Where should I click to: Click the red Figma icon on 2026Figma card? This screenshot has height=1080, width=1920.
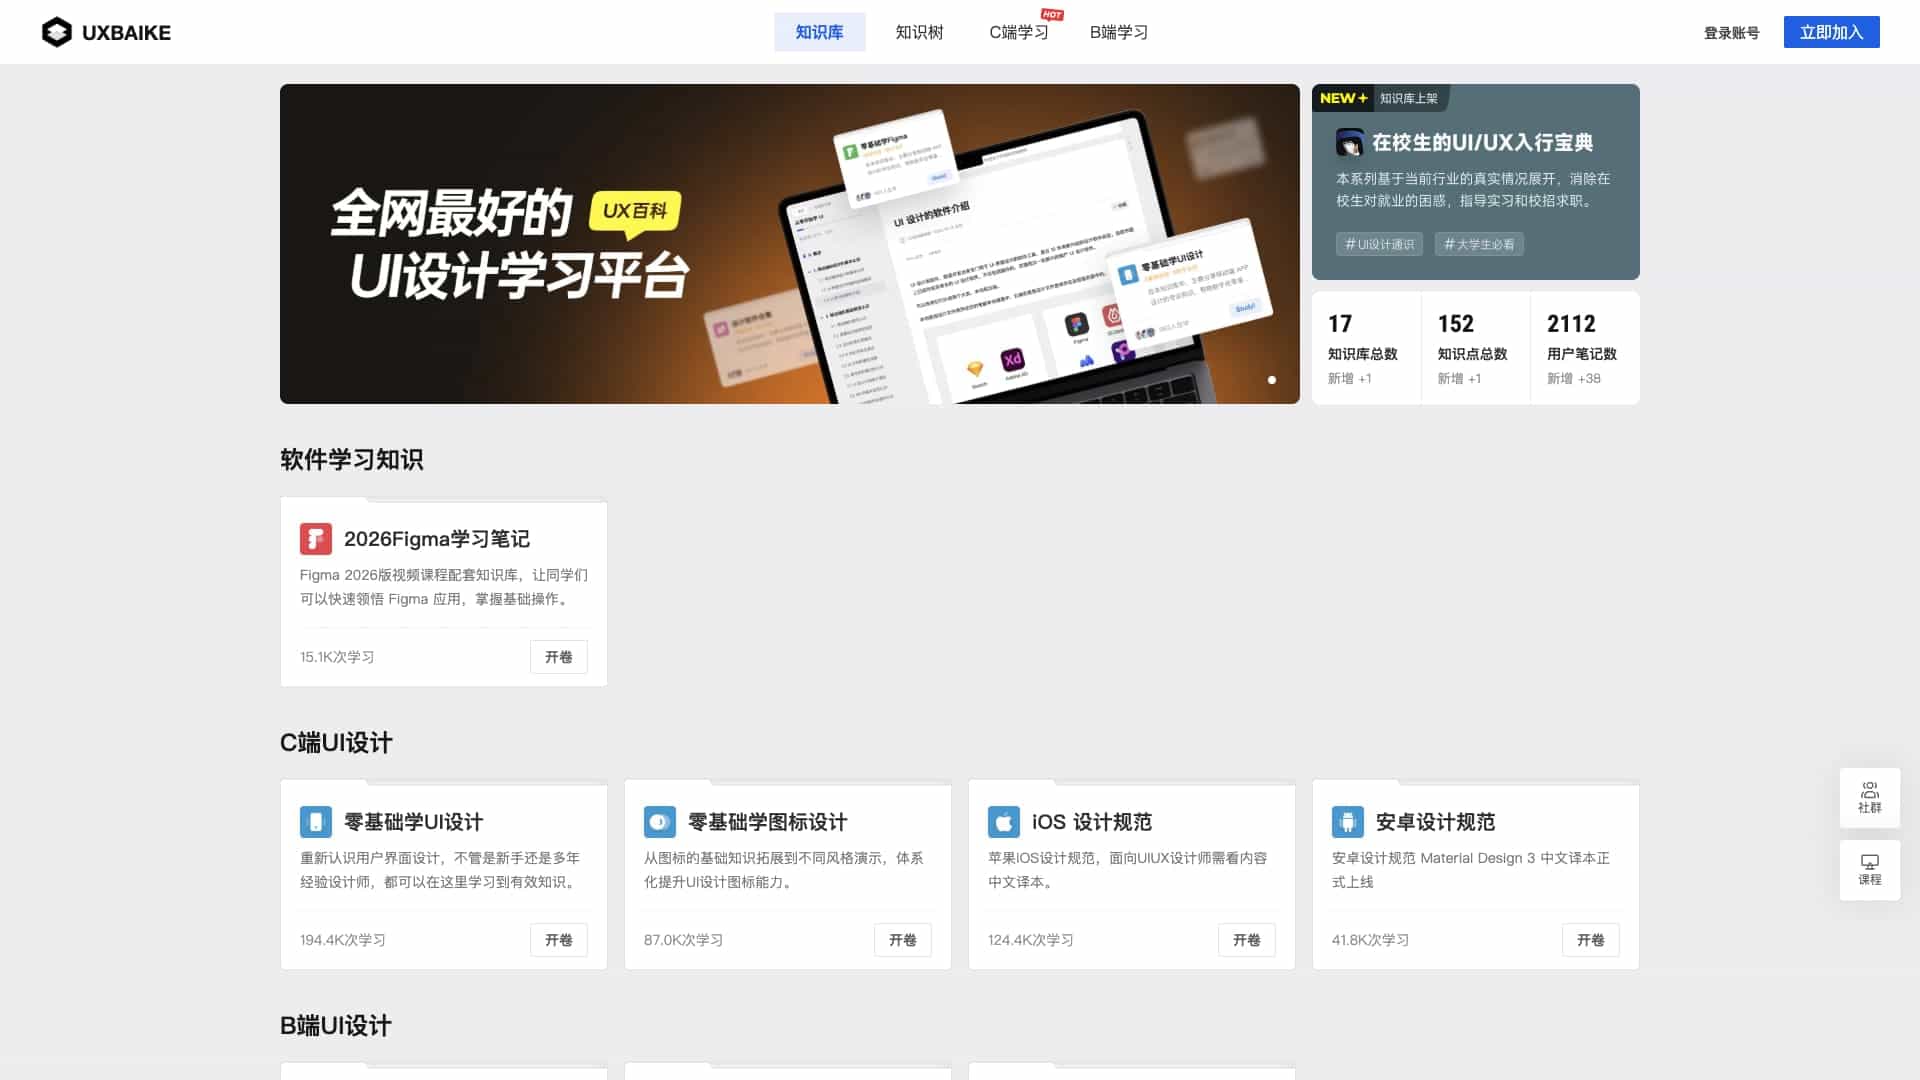coord(316,539)
